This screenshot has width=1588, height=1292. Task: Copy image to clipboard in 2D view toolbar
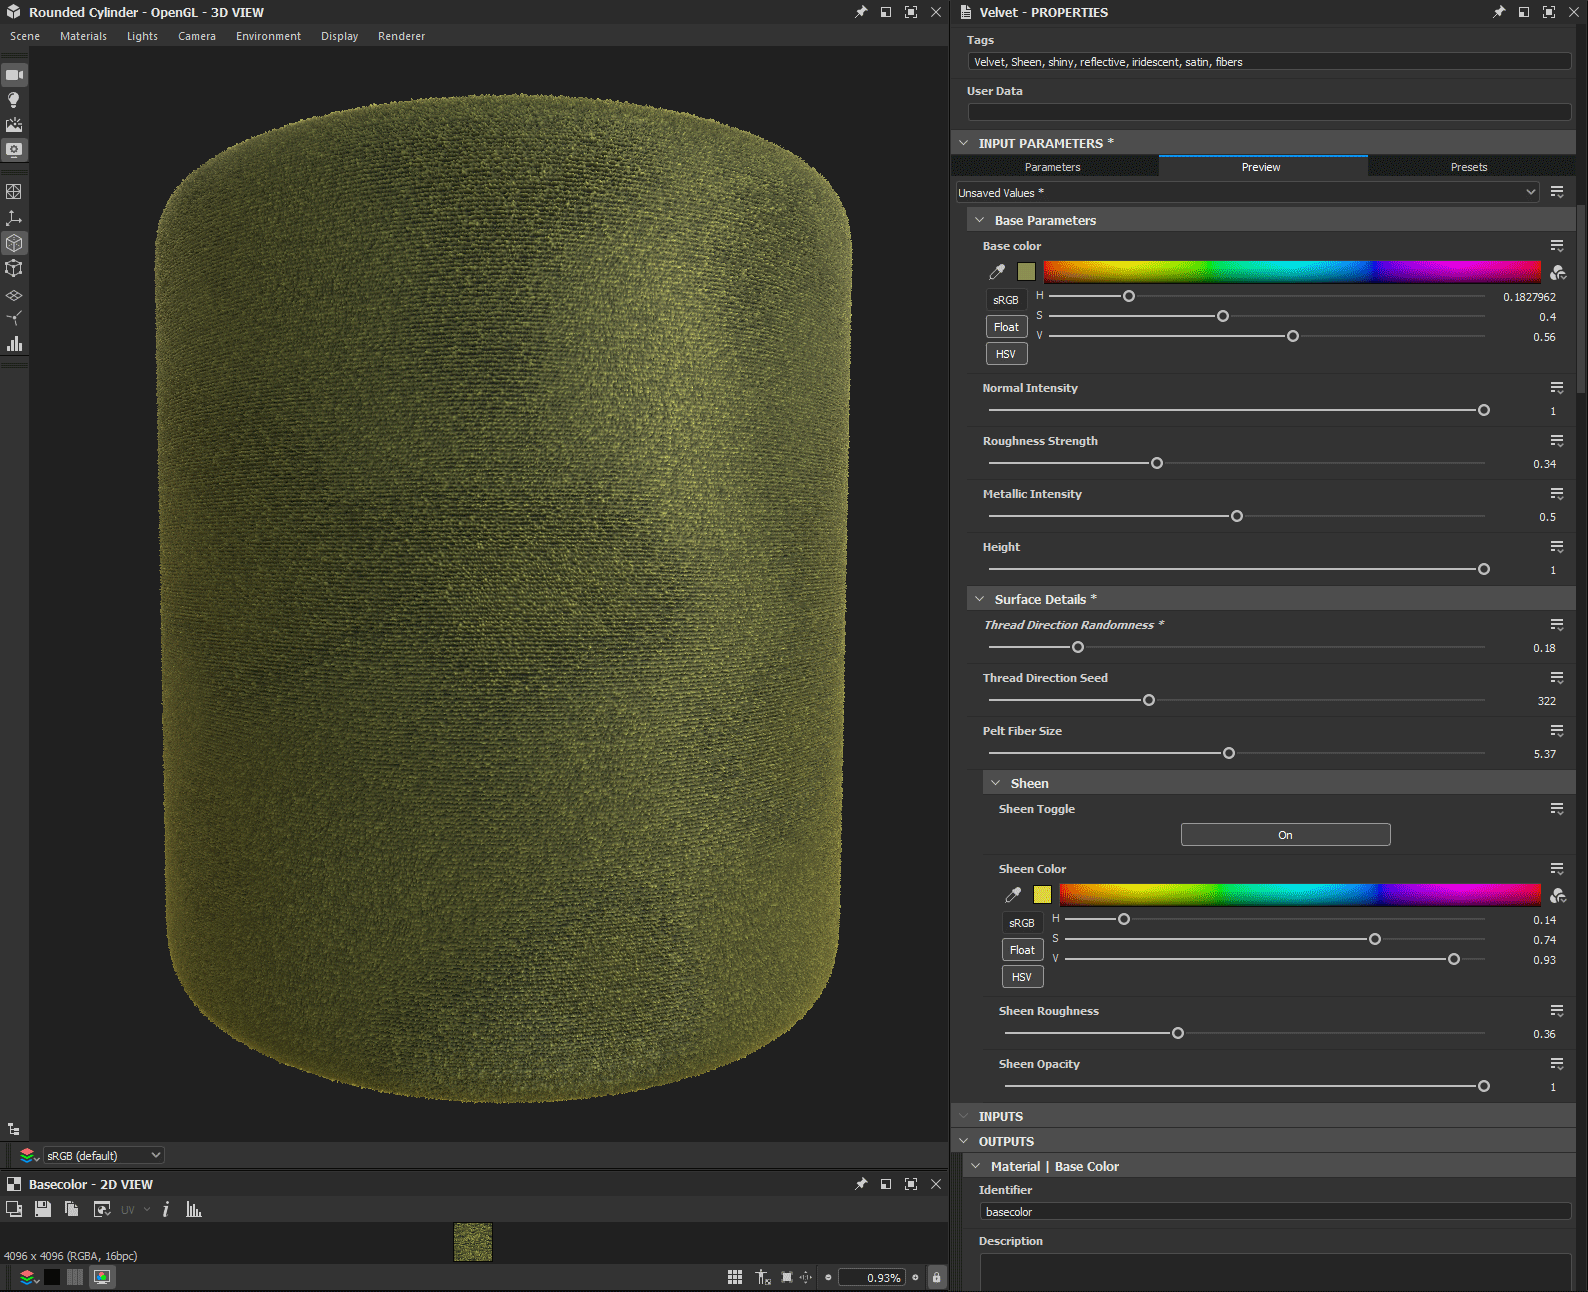(71, 1209)
